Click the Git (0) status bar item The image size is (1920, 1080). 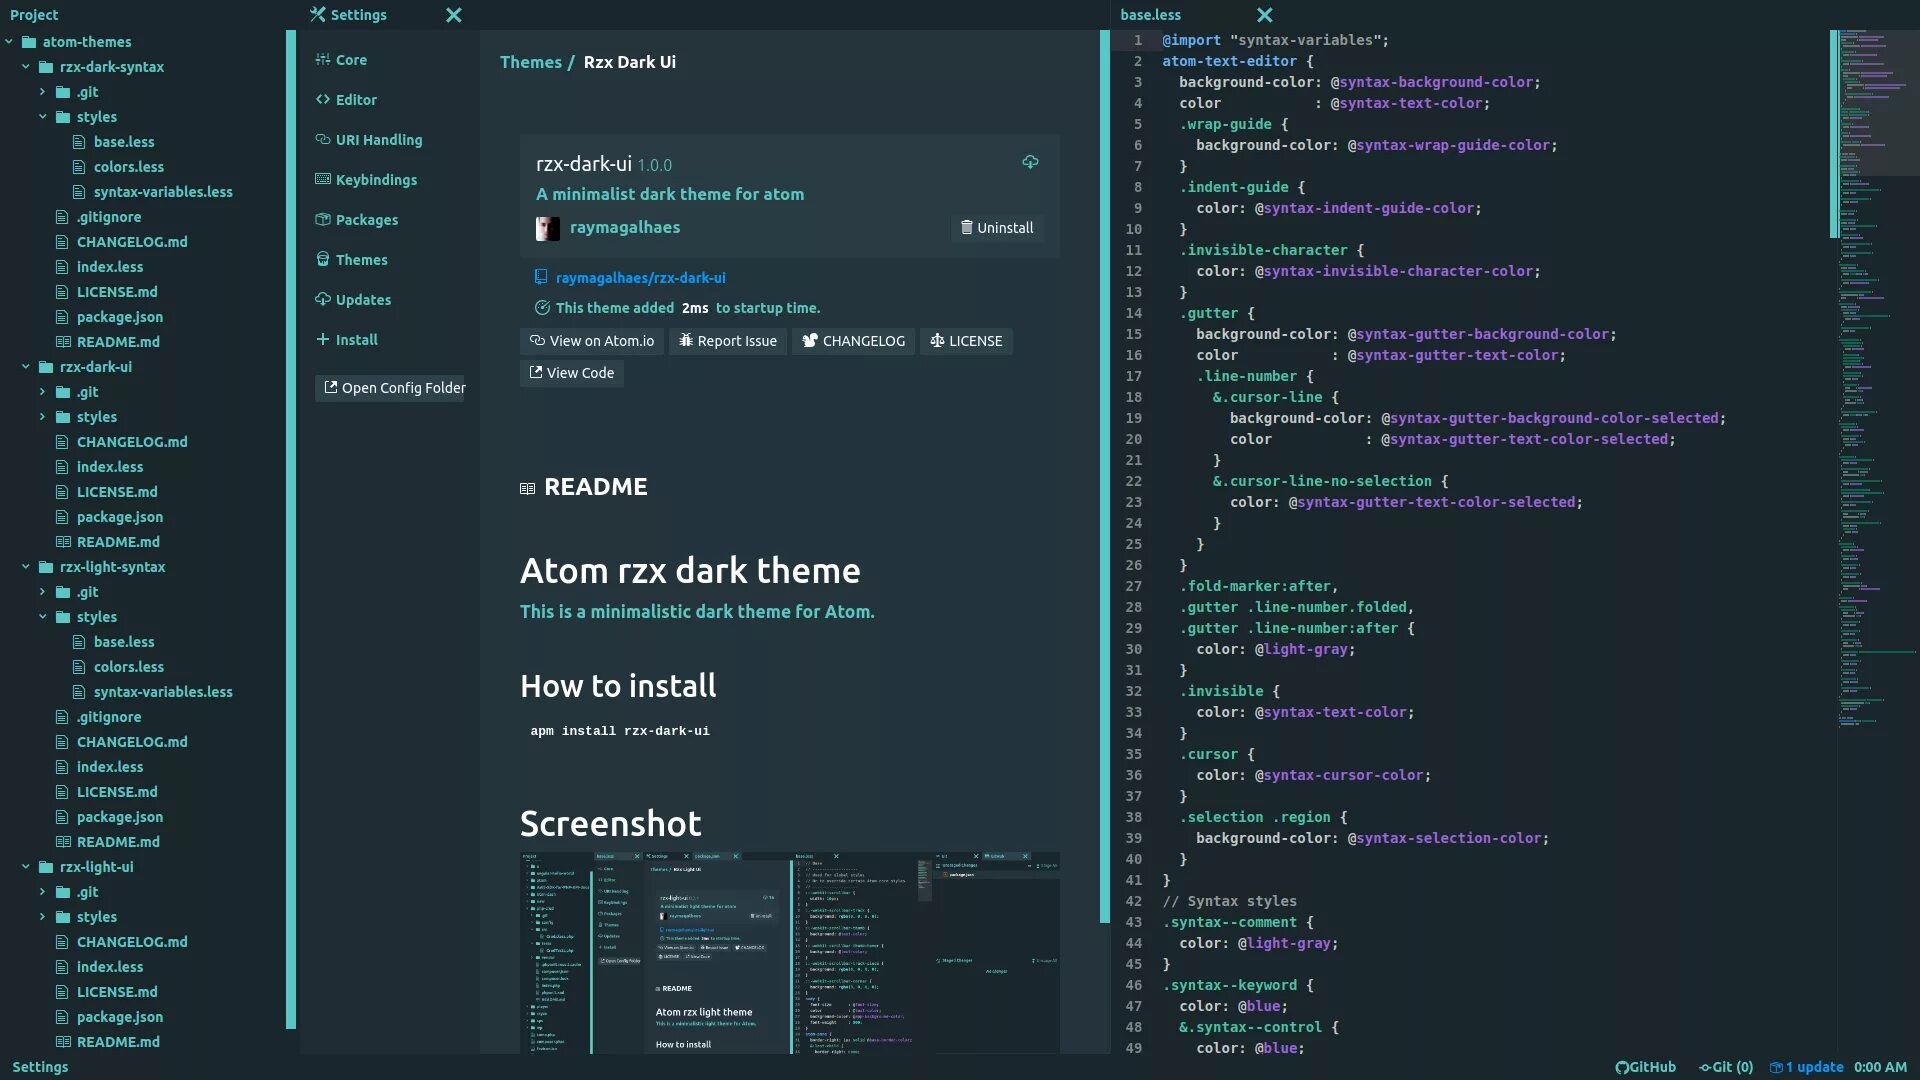[x=1726, y=1067]
